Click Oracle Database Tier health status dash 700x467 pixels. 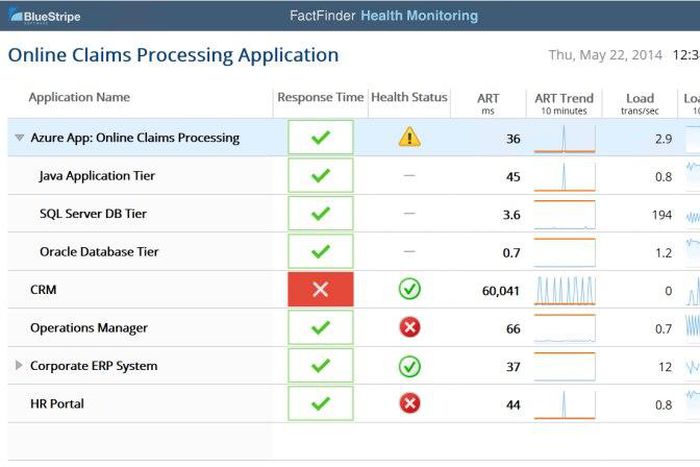pyautogui.click(x=409, y=251)
